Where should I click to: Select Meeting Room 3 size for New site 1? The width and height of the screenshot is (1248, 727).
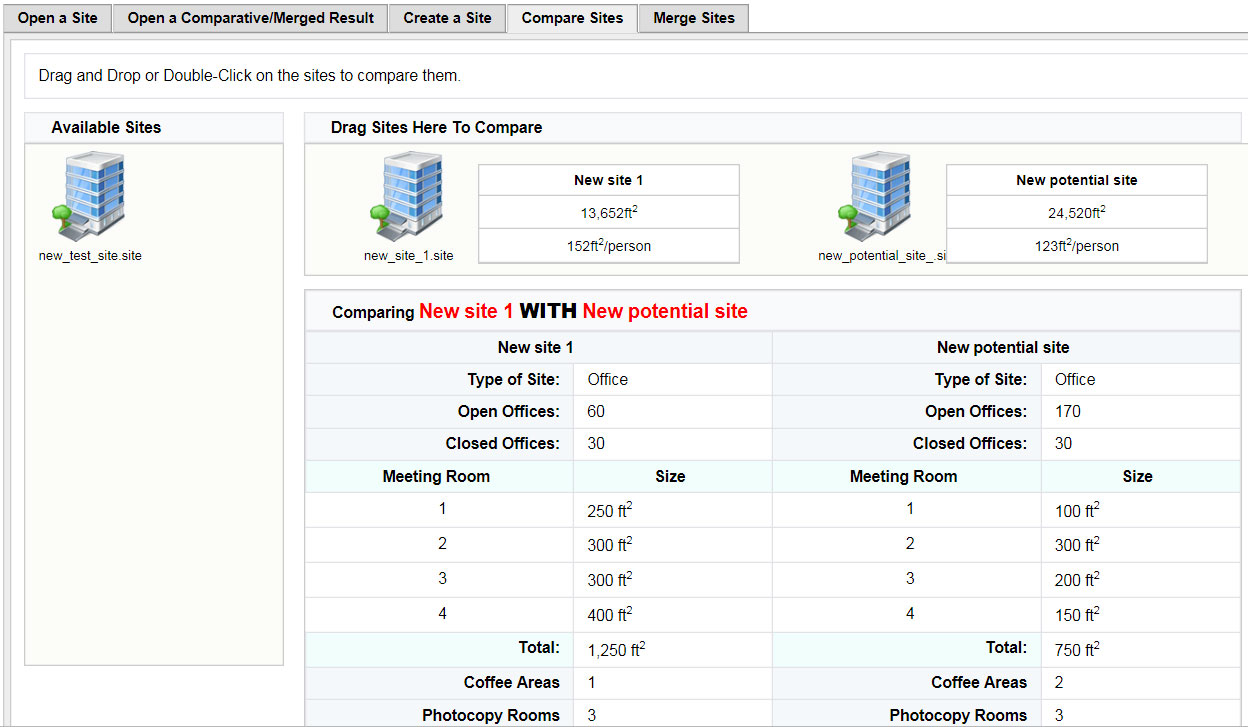pyautogui.click(x=609, y=580)
